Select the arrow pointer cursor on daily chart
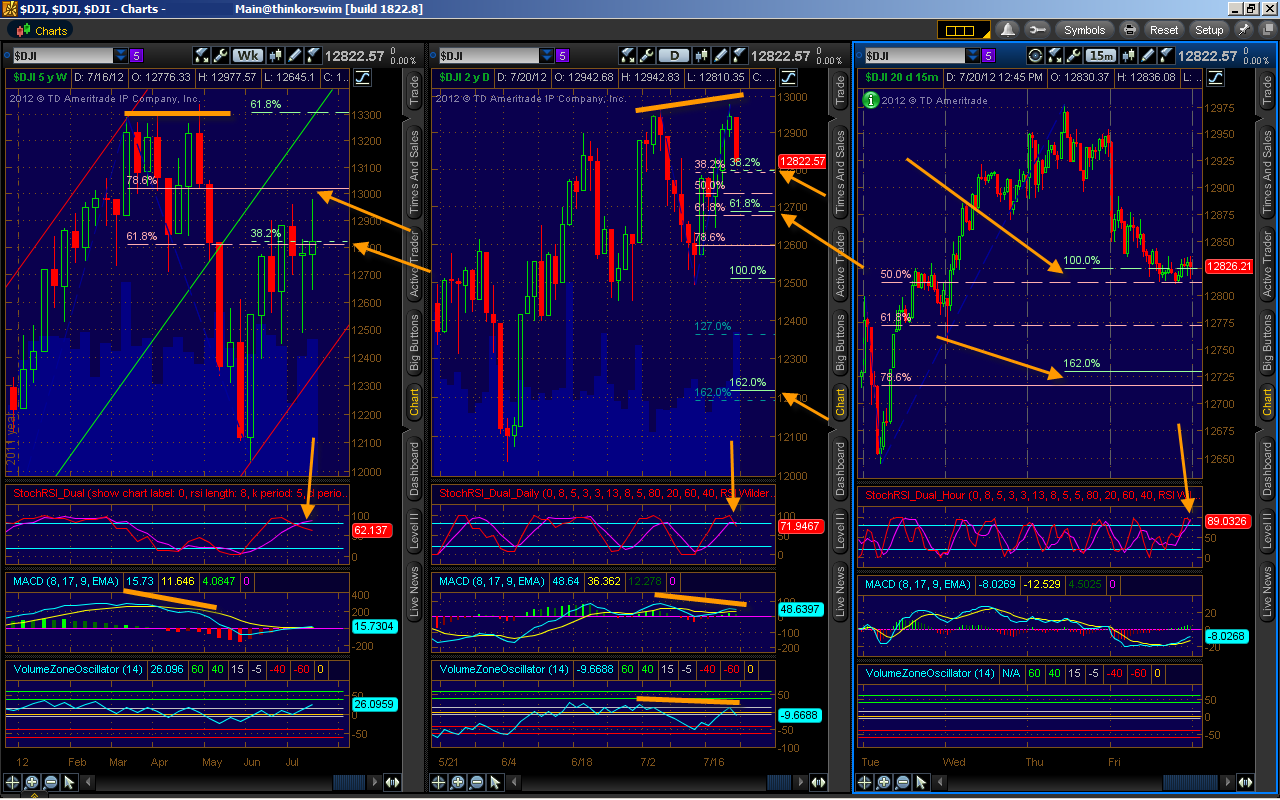Viewport: 1280px width, 800px height. click(494, 783)
